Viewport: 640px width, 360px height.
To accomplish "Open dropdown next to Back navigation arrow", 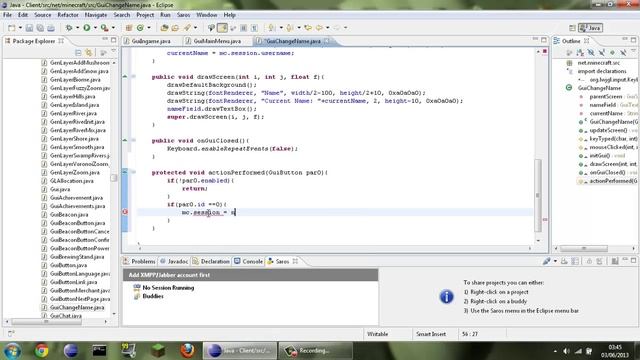I will point(327,28).
